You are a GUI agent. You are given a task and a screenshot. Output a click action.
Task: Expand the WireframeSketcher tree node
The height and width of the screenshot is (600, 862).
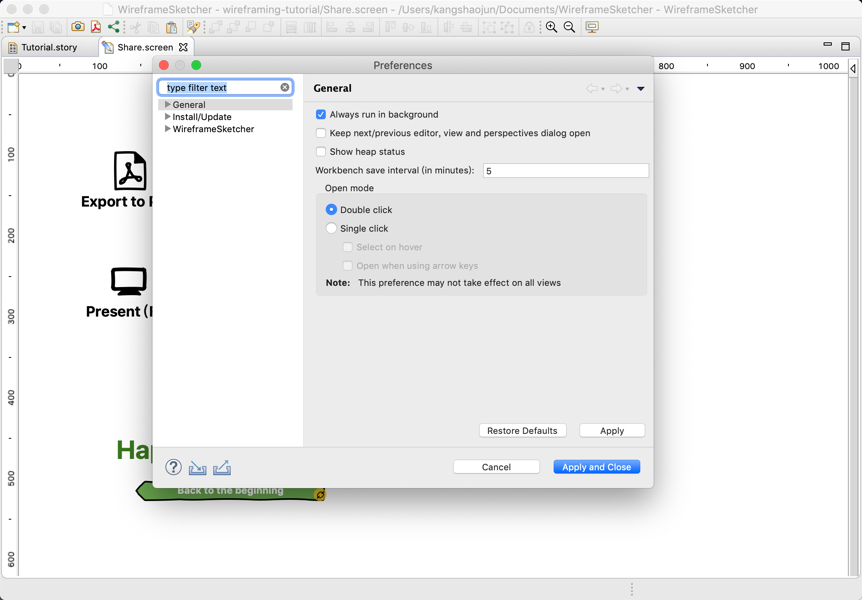pos(168,129)
